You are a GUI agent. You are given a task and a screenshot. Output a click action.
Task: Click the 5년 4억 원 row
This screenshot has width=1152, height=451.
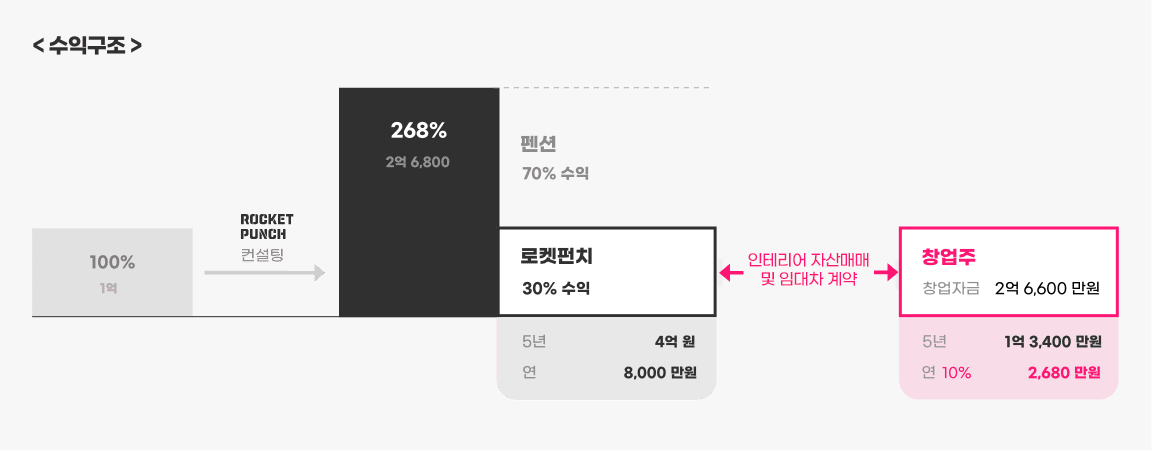coord(608,342)
